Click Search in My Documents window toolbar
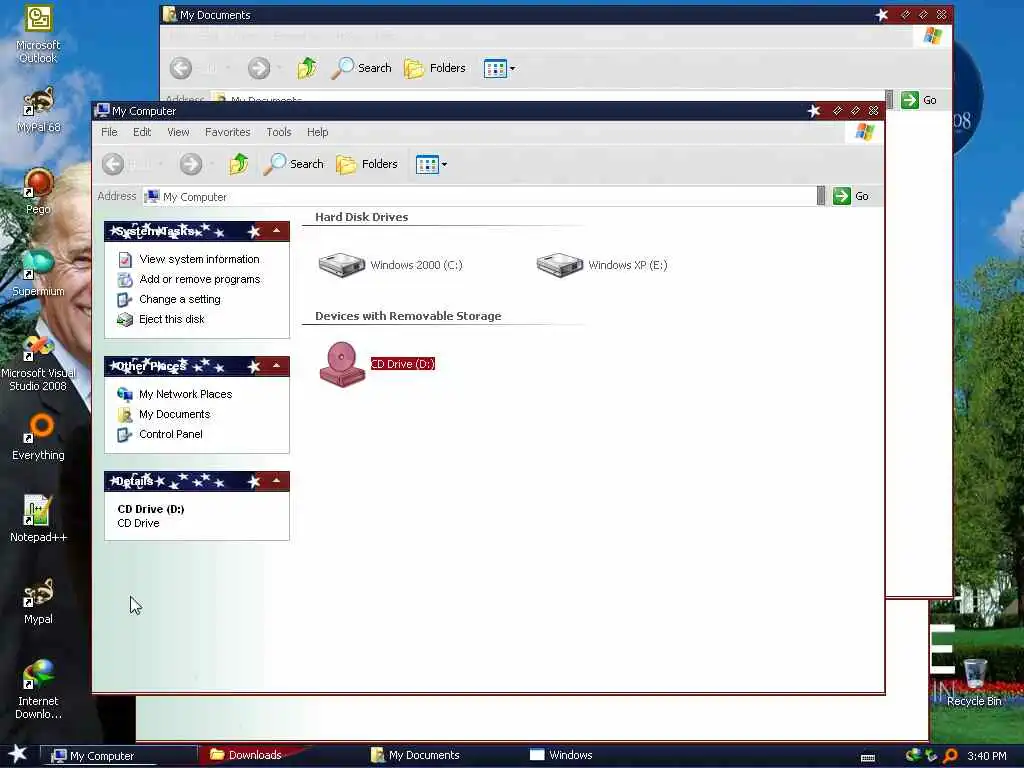This screenshot has height=768, width=1024. [361, 68]
